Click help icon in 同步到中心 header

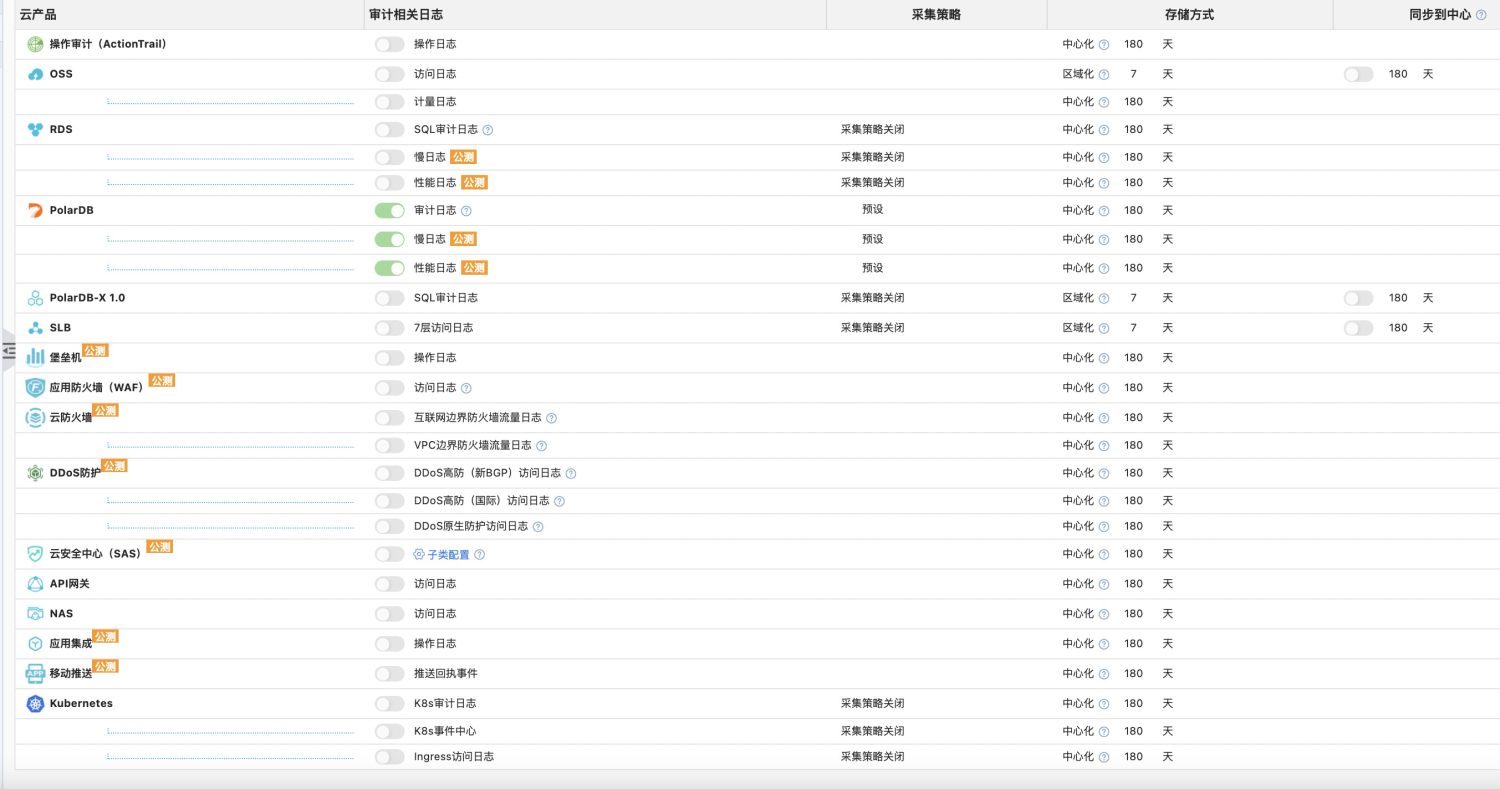click(x=1481, y=15)
